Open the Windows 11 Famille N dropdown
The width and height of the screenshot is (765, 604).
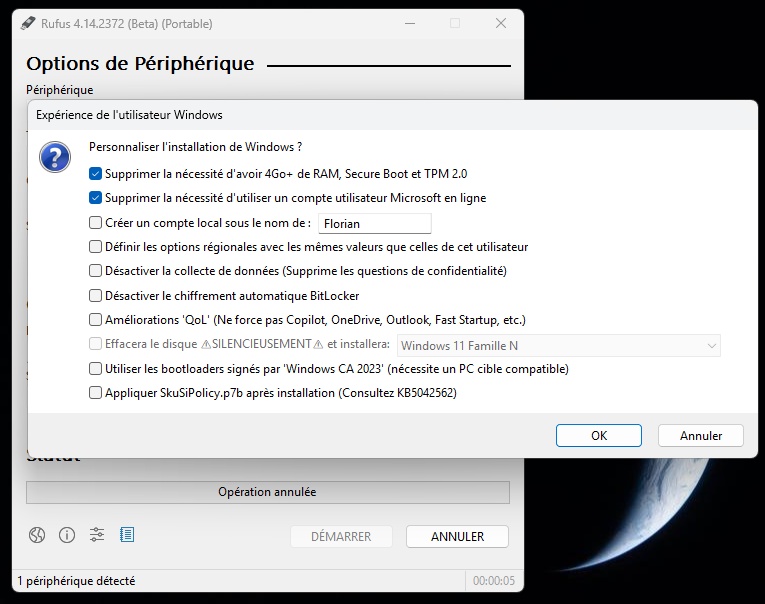[559, 346]
